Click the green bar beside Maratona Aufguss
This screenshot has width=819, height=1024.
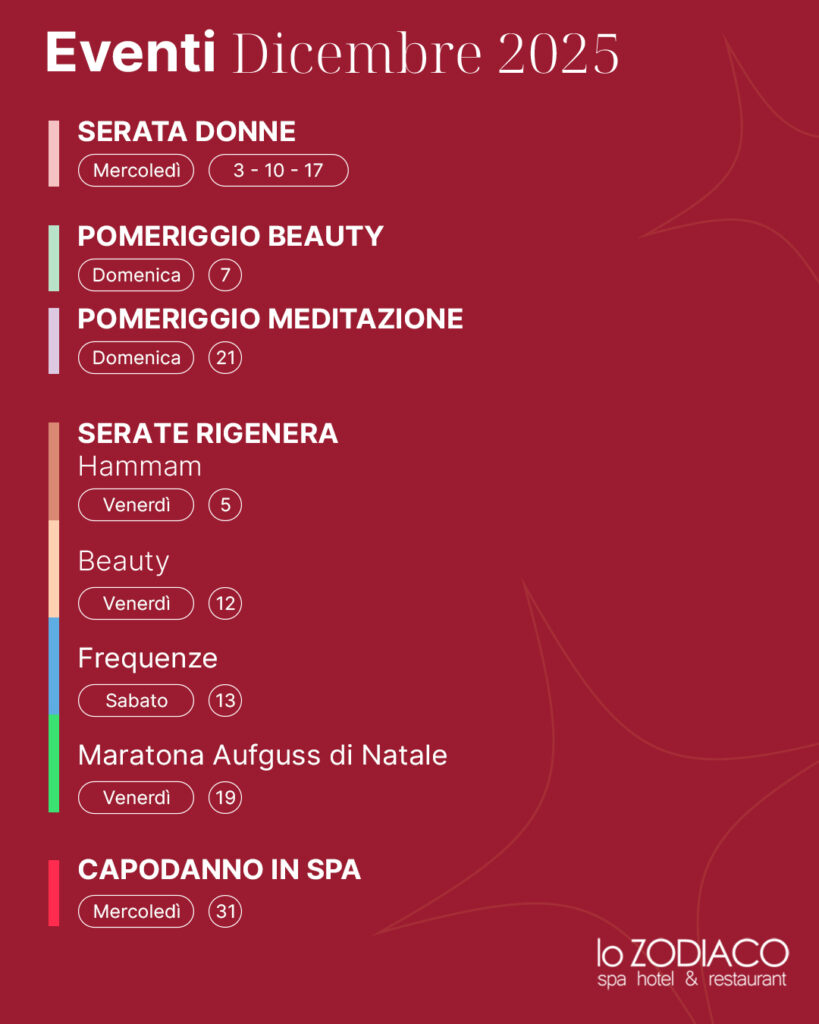point(54,763)
